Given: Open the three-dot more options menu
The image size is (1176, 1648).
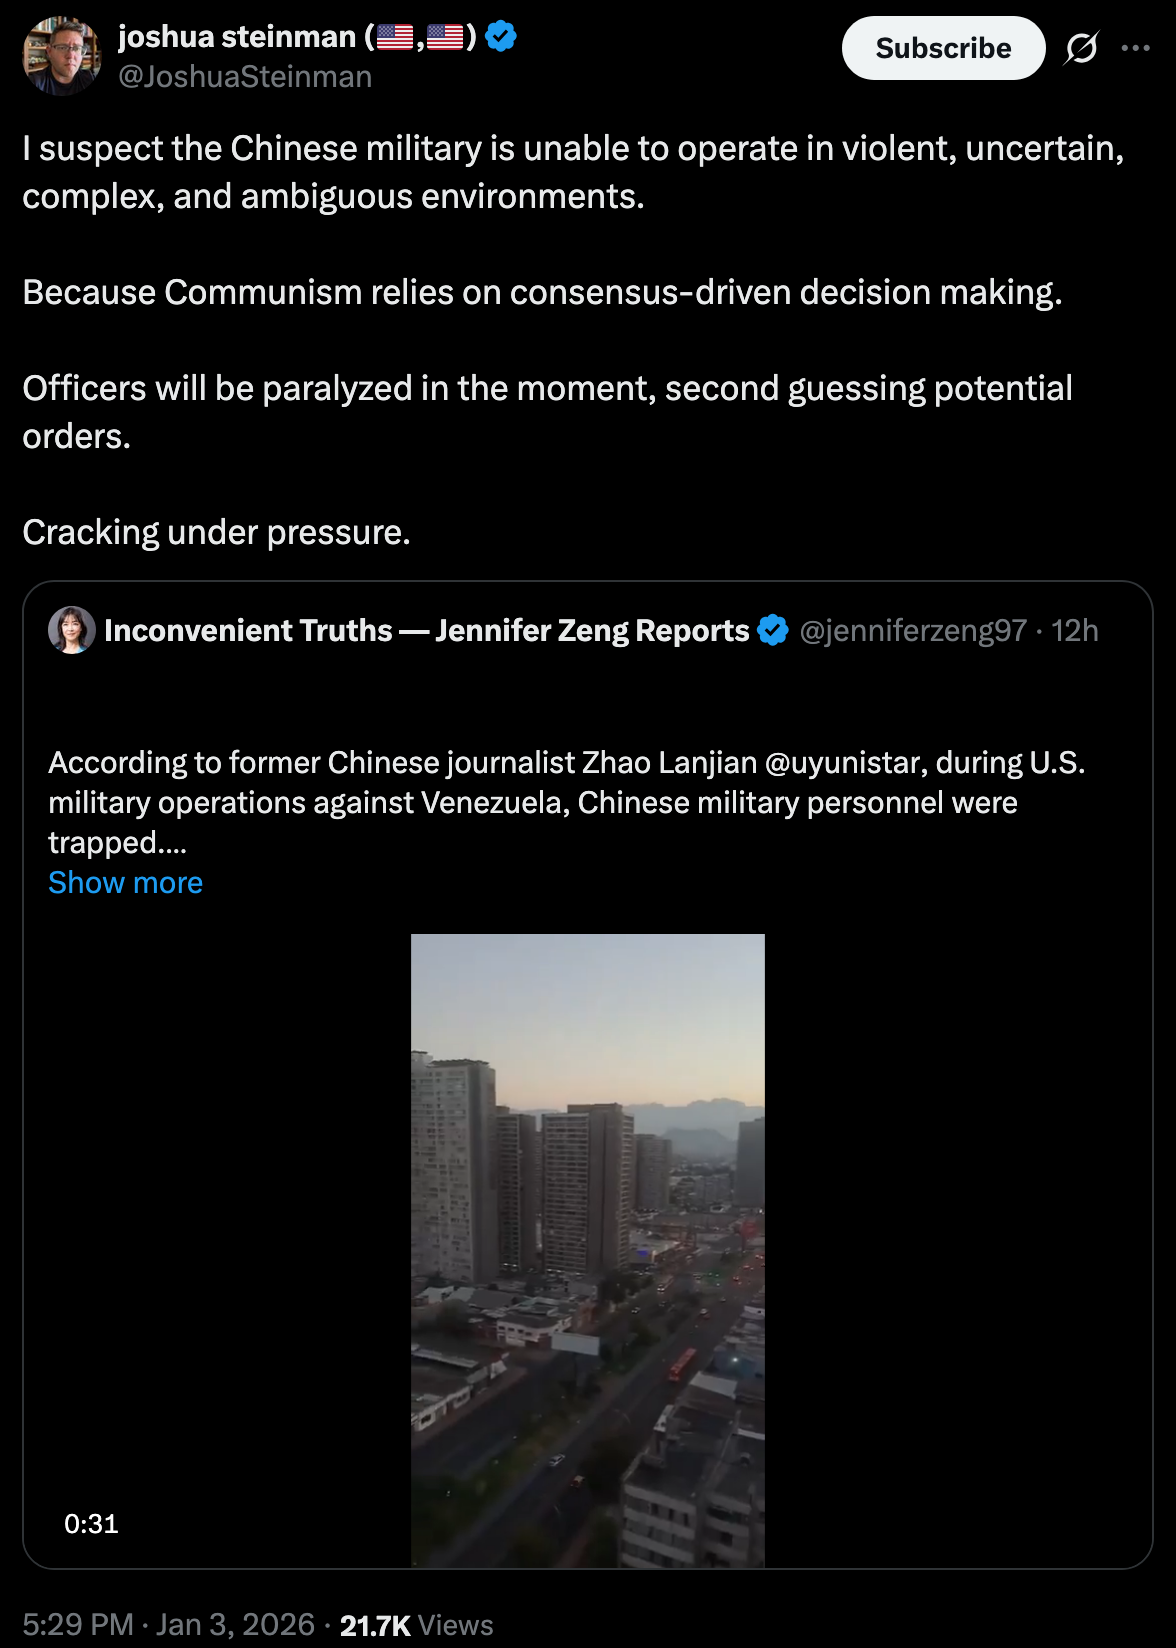Looking at the screenshot, I should pyautogui.click(x=1135, y=48).
